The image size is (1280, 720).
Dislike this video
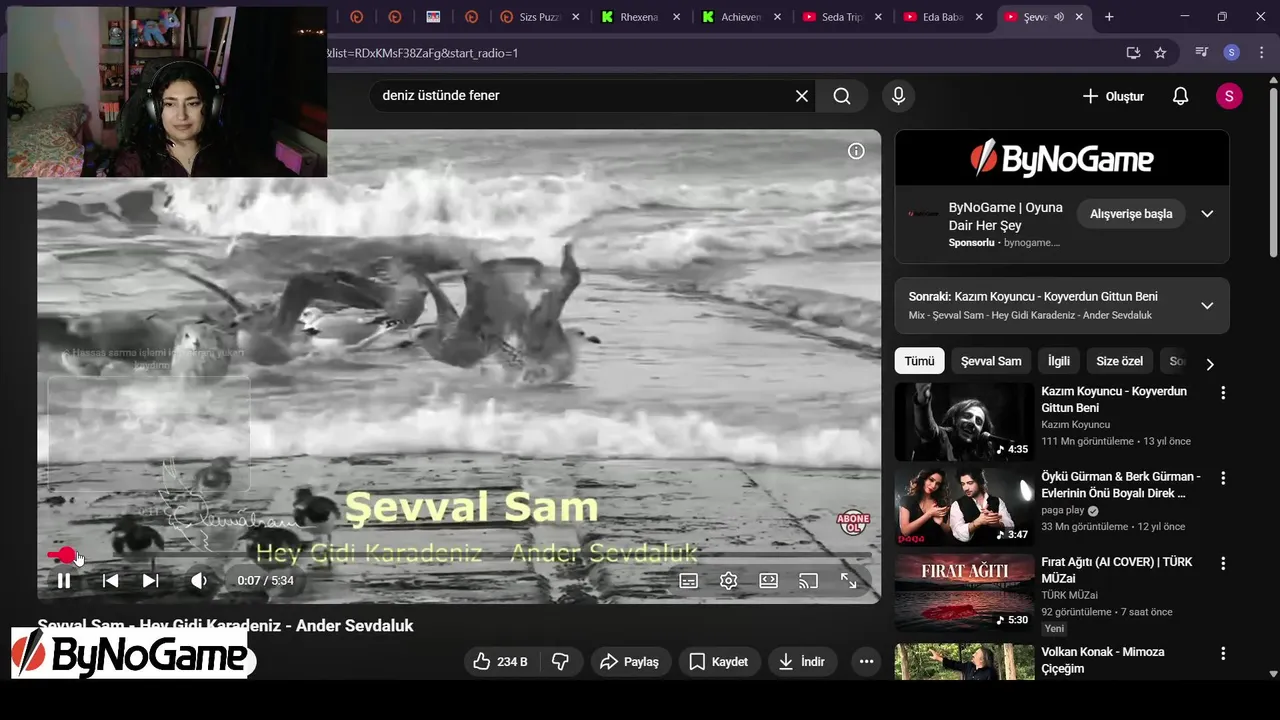point(561,662)
